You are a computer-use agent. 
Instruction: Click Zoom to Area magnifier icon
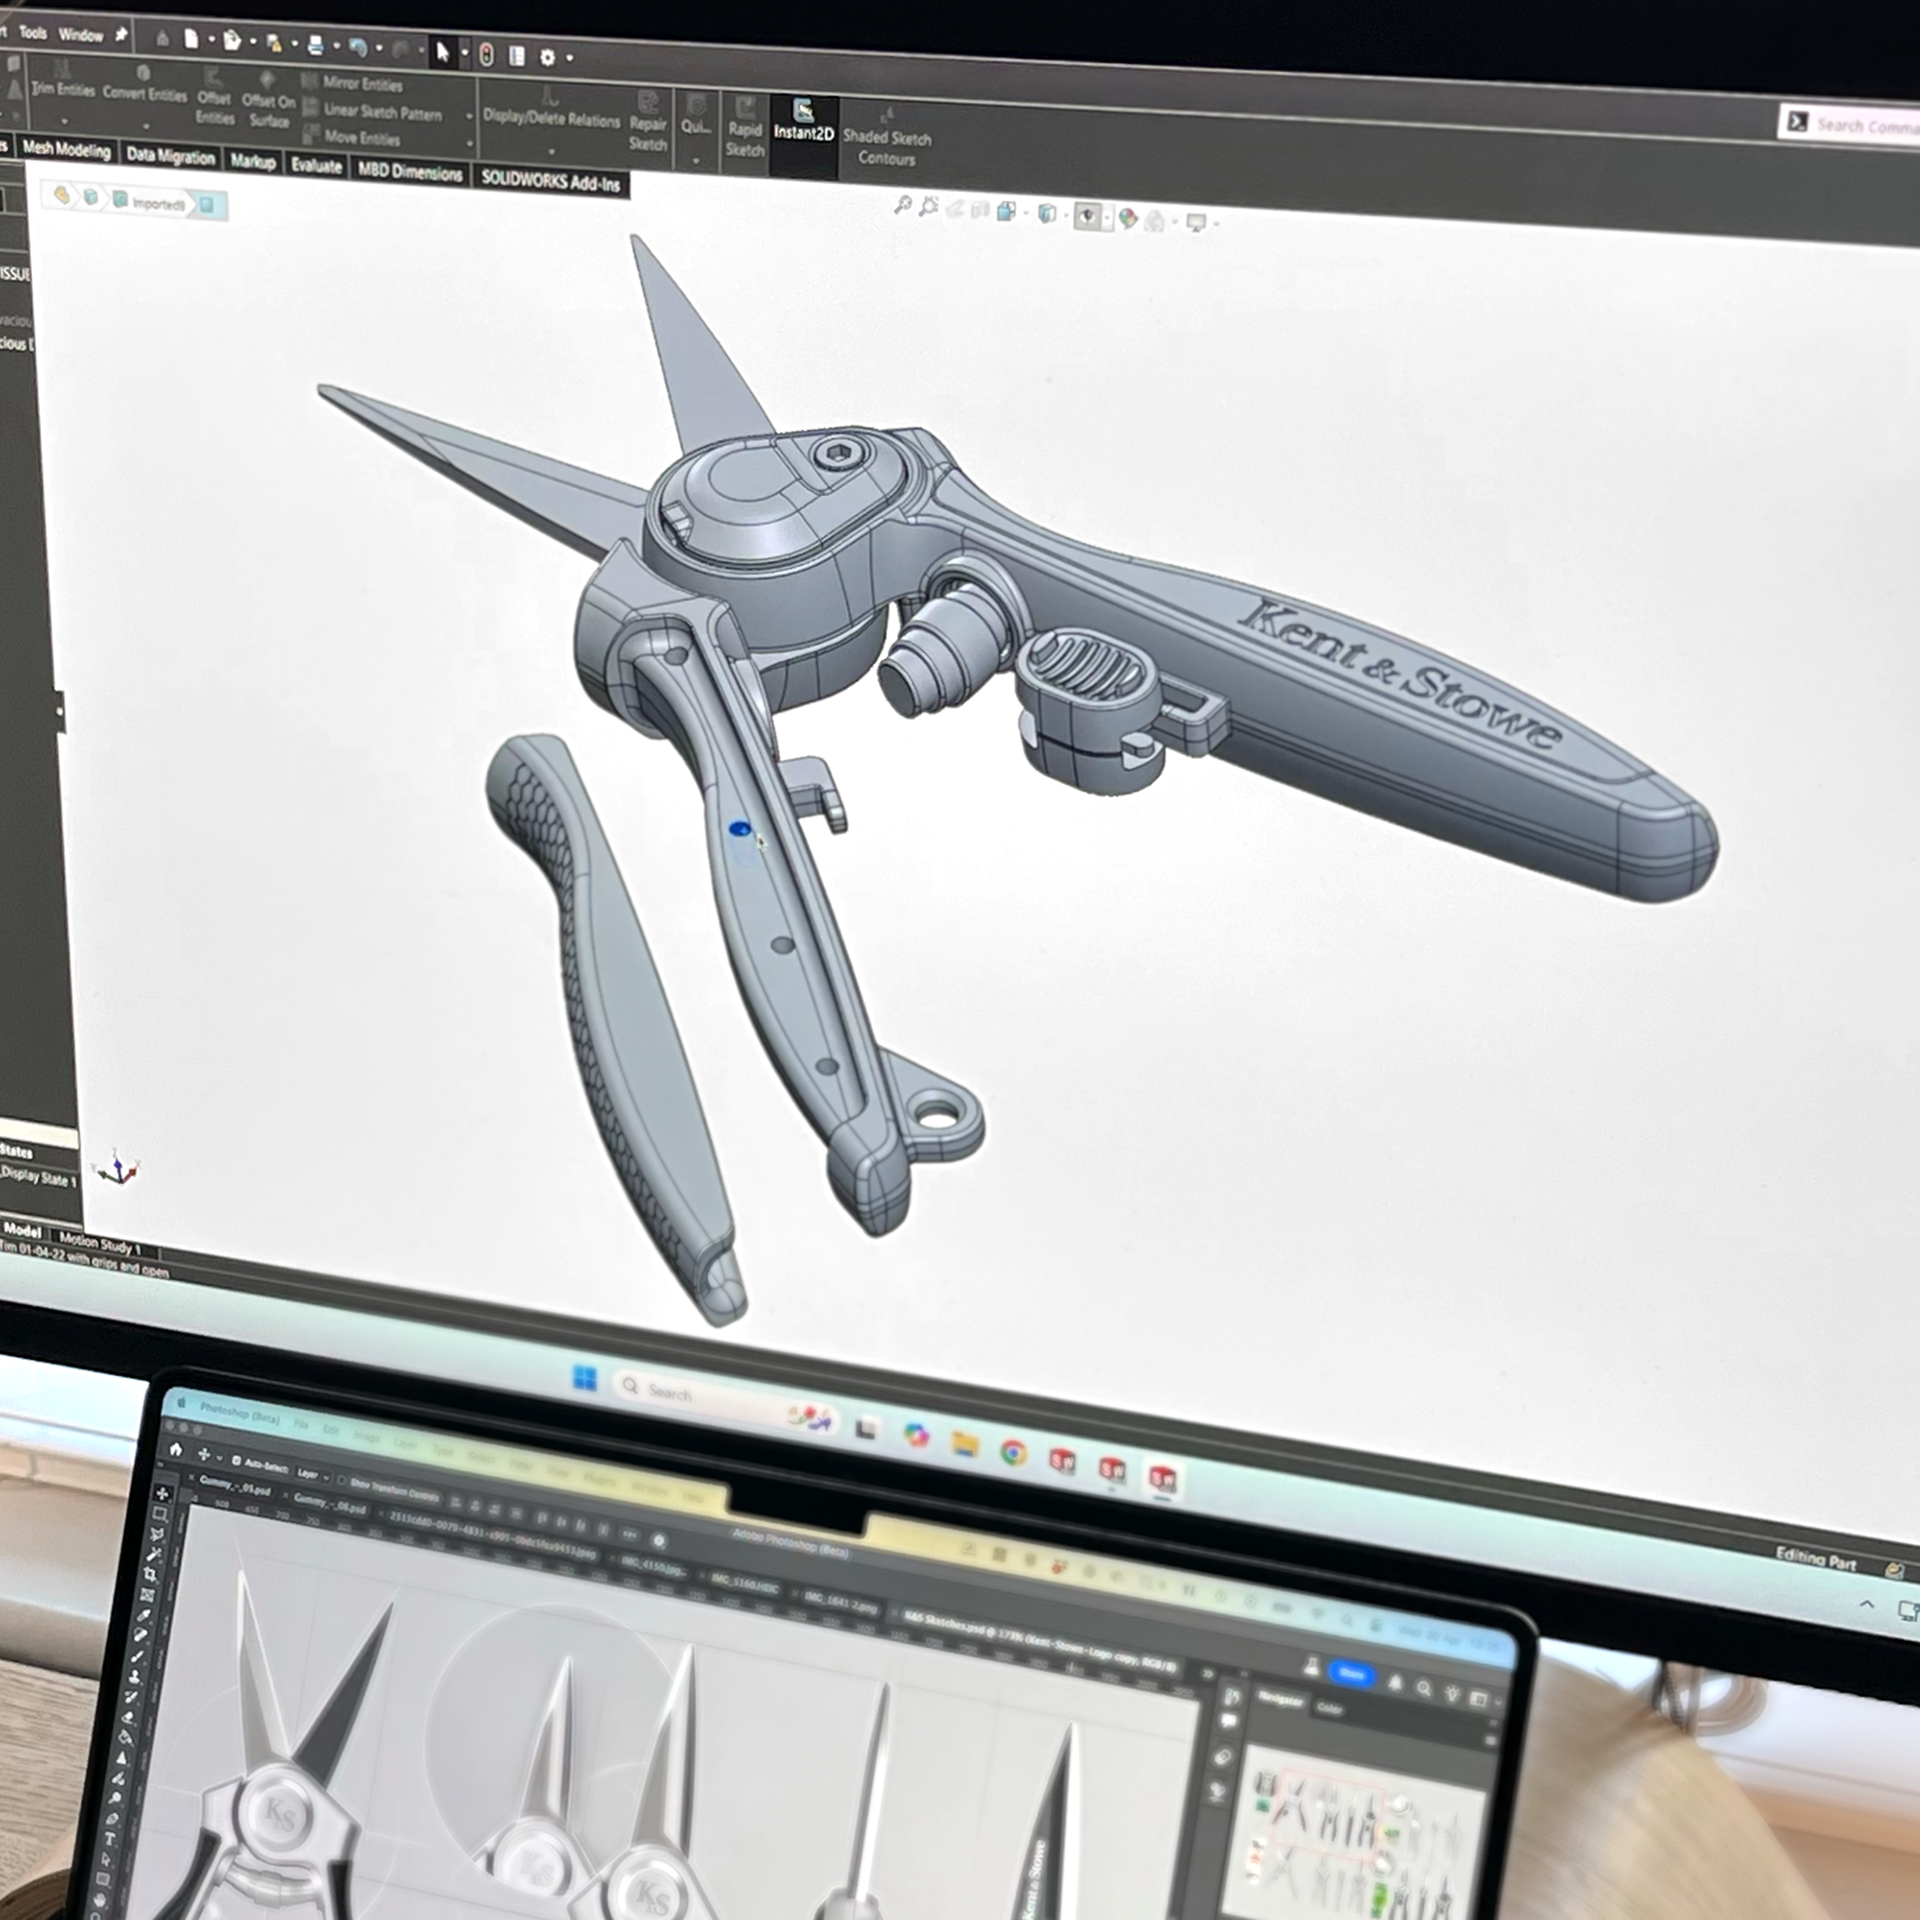coord(929,206)
